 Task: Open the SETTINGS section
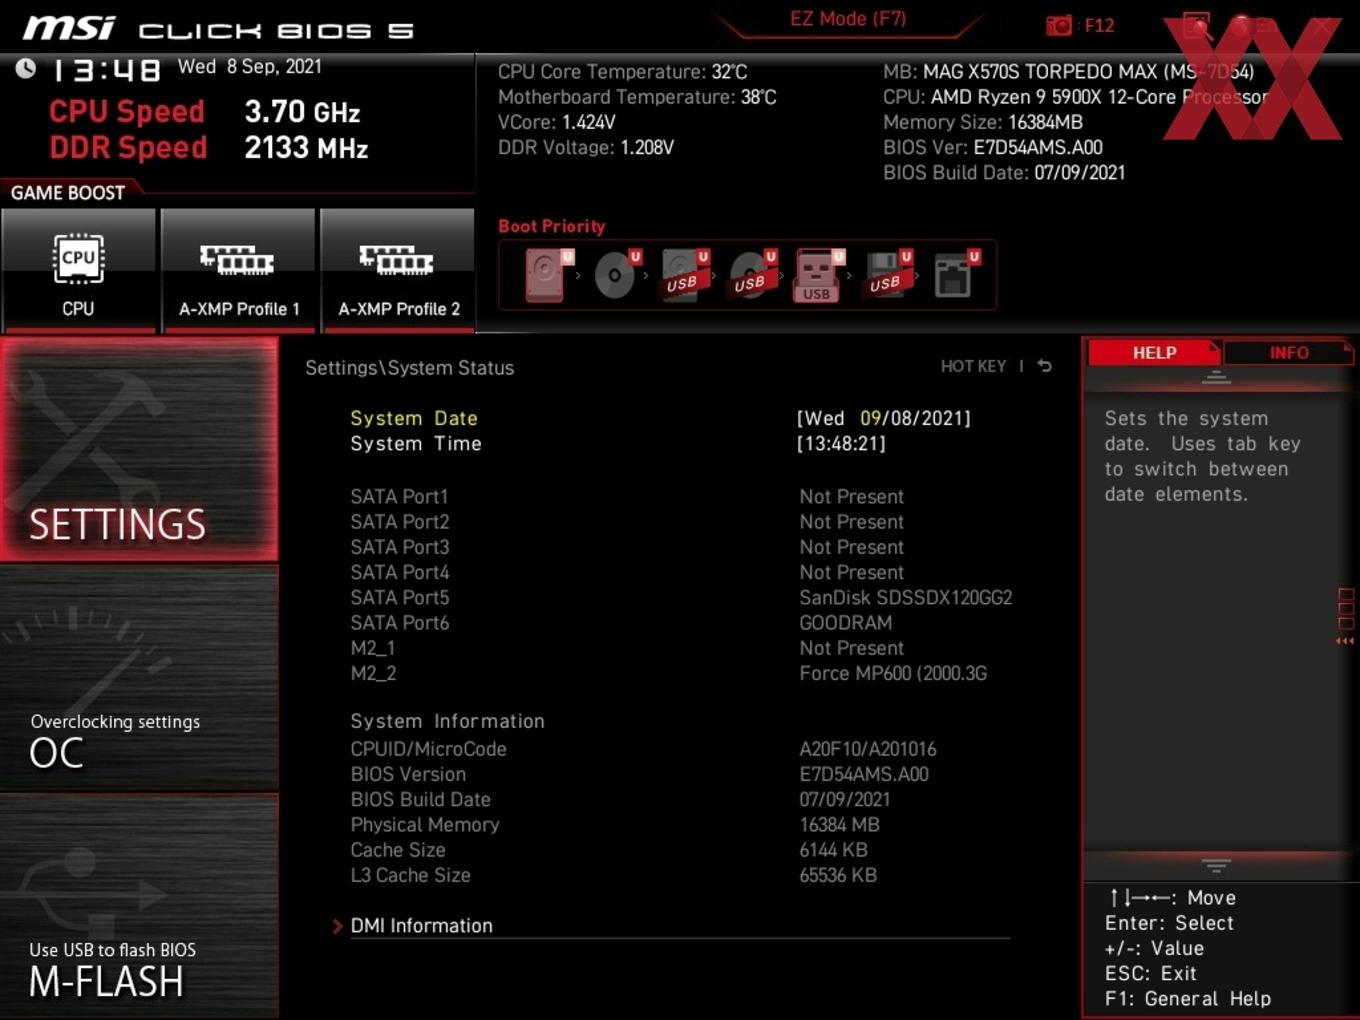[x=139, y=449]
